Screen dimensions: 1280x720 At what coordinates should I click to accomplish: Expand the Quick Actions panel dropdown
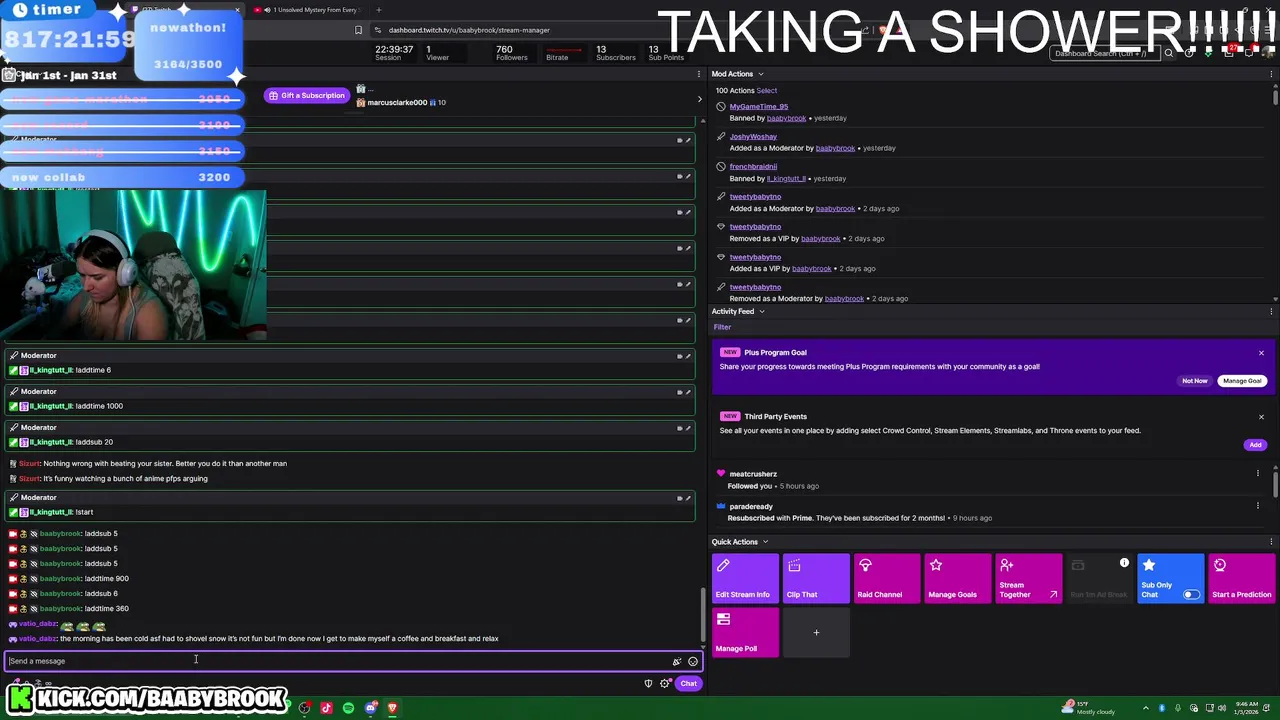click(x=765, y=542)
